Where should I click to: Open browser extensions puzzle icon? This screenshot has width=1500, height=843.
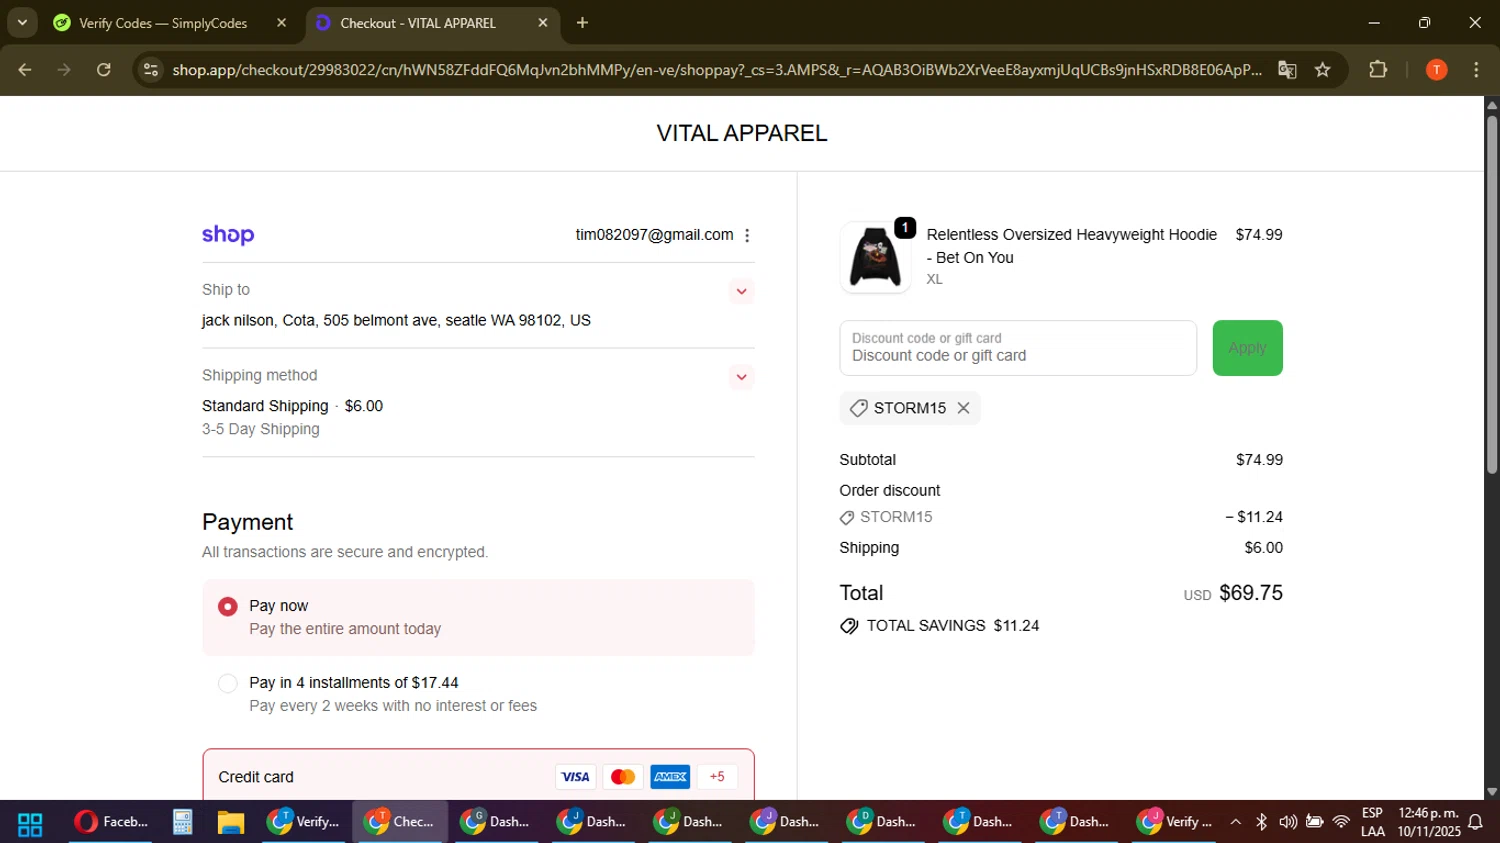(1378, 70)
